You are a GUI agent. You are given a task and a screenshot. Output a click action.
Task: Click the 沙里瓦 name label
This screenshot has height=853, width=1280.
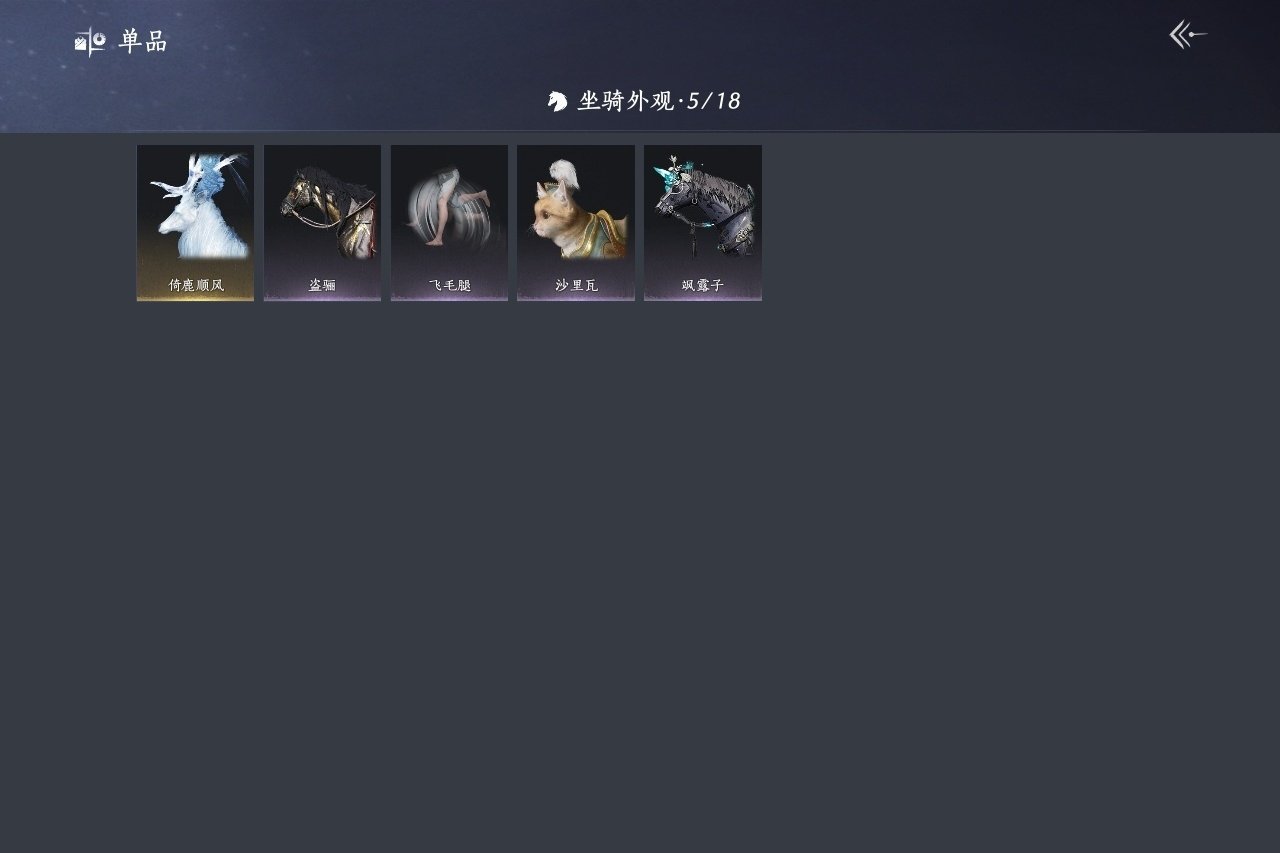[x=576, y=285]
